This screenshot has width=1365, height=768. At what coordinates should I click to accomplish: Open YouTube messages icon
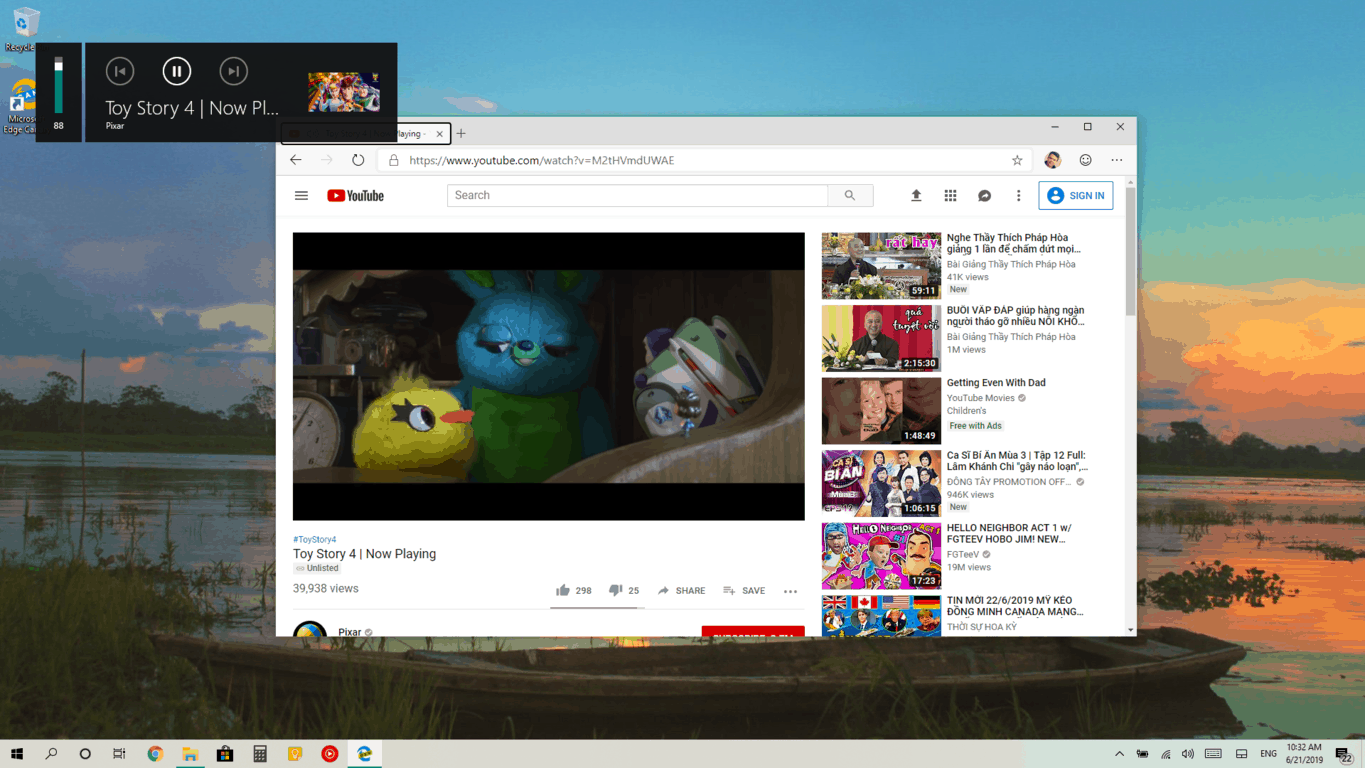984,196
